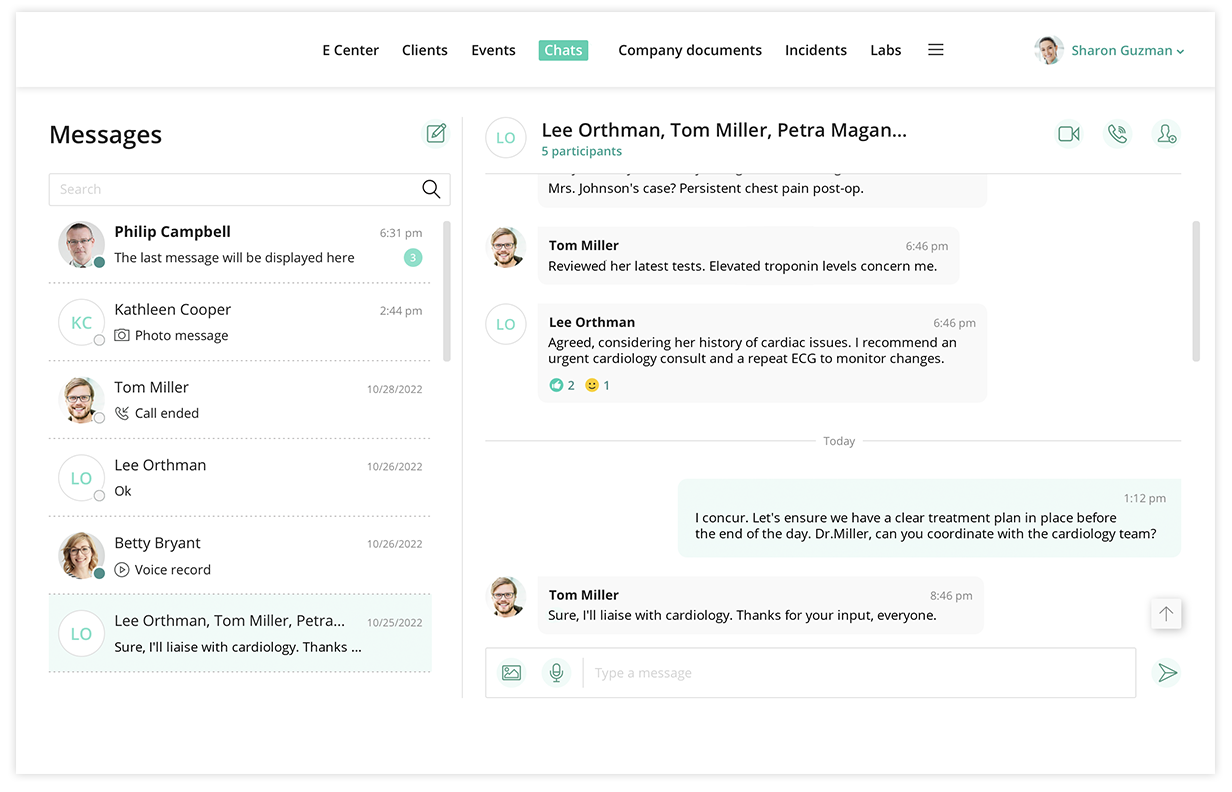
Task: Toggle the smiley reaction on Lee's message
Action: coord(597,385)
